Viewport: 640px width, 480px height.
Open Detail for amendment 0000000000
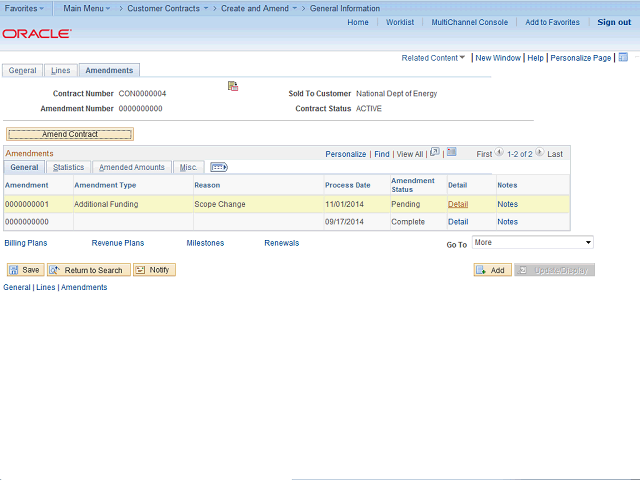point(458,222)
